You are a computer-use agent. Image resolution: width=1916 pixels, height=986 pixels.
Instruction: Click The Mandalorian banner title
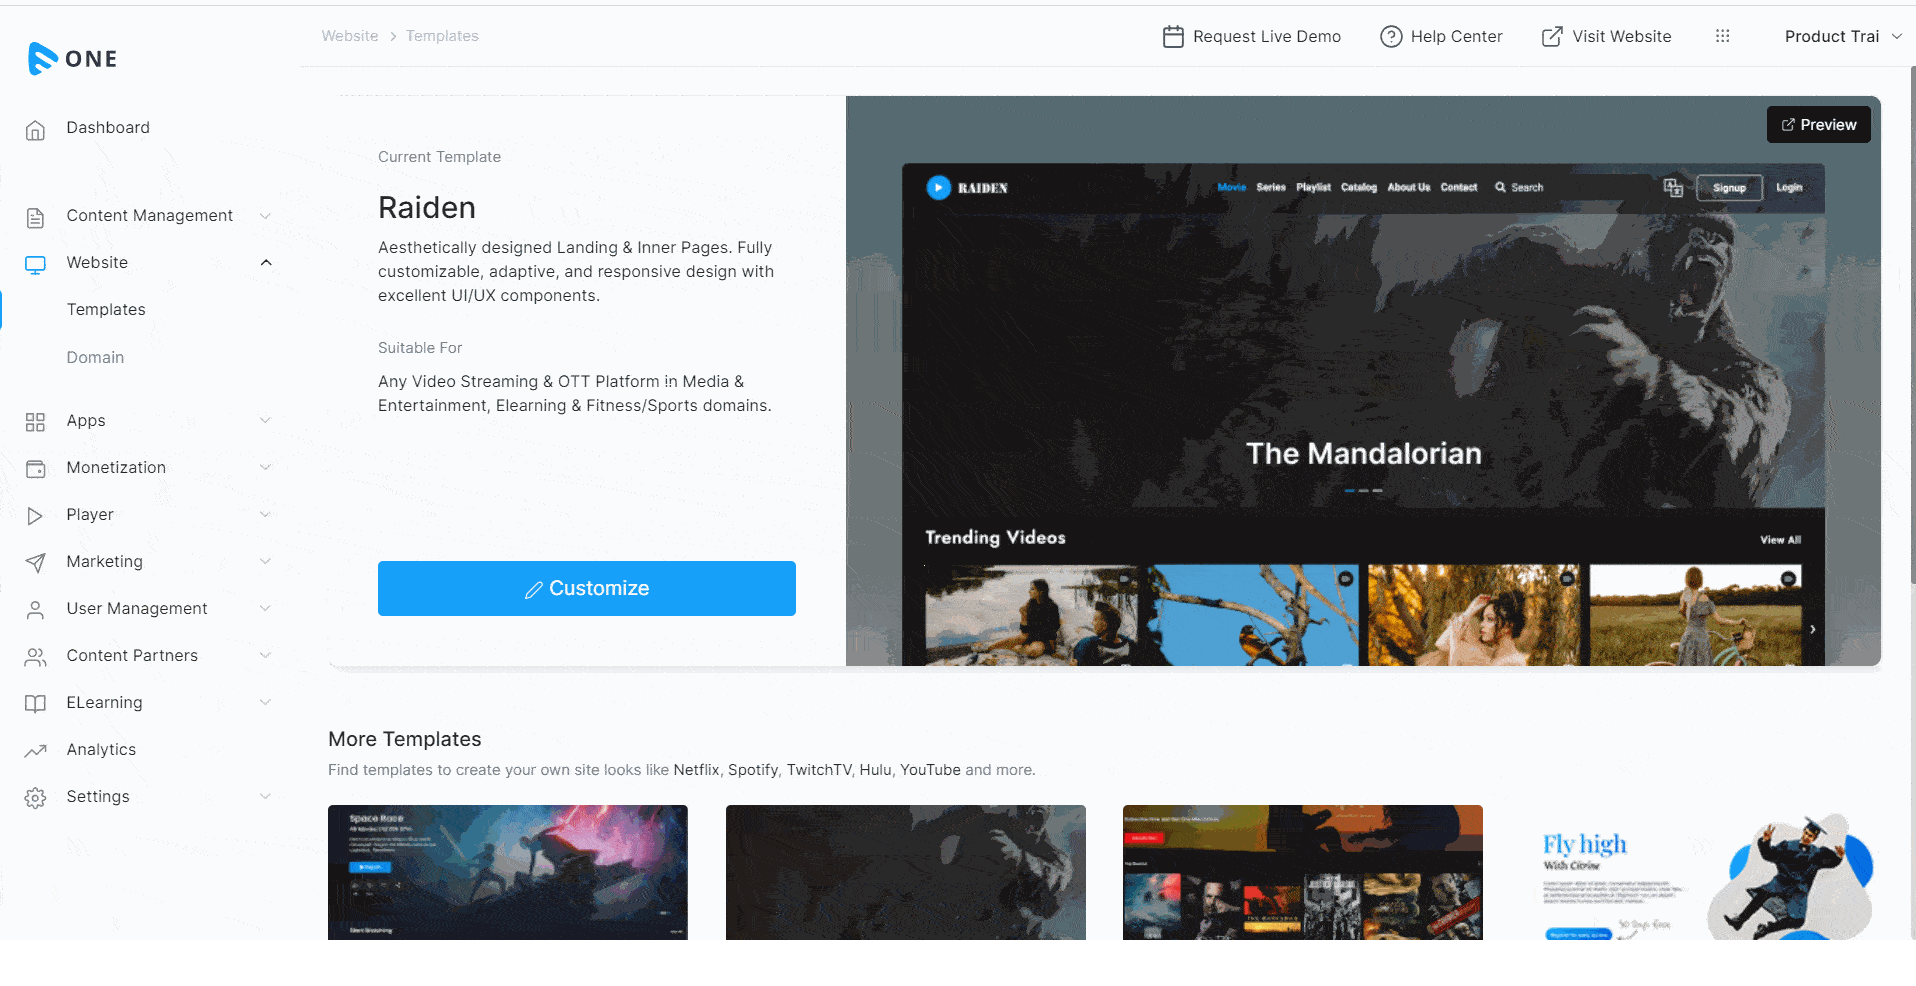(1364, 454)
